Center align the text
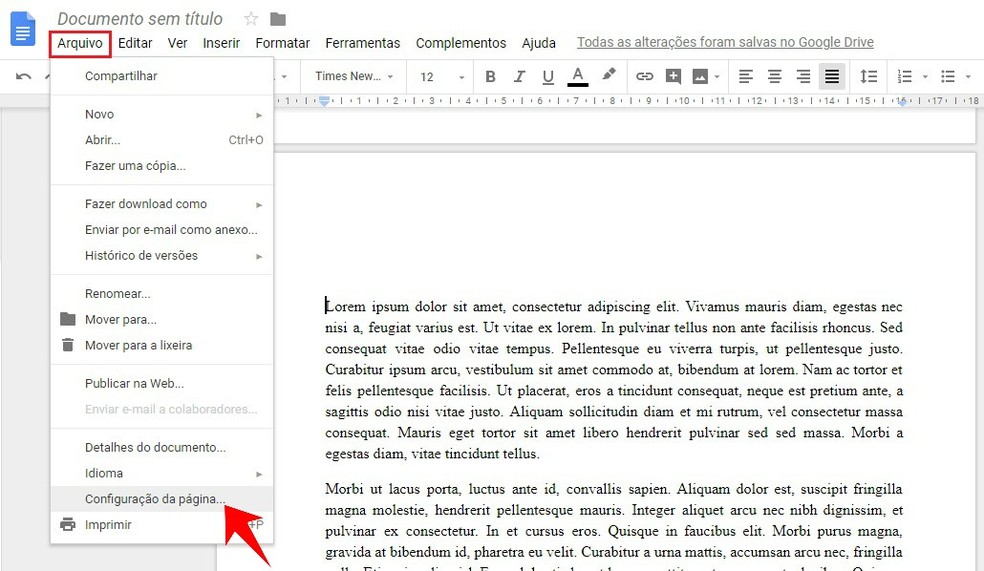 click(x=774, y=77)
